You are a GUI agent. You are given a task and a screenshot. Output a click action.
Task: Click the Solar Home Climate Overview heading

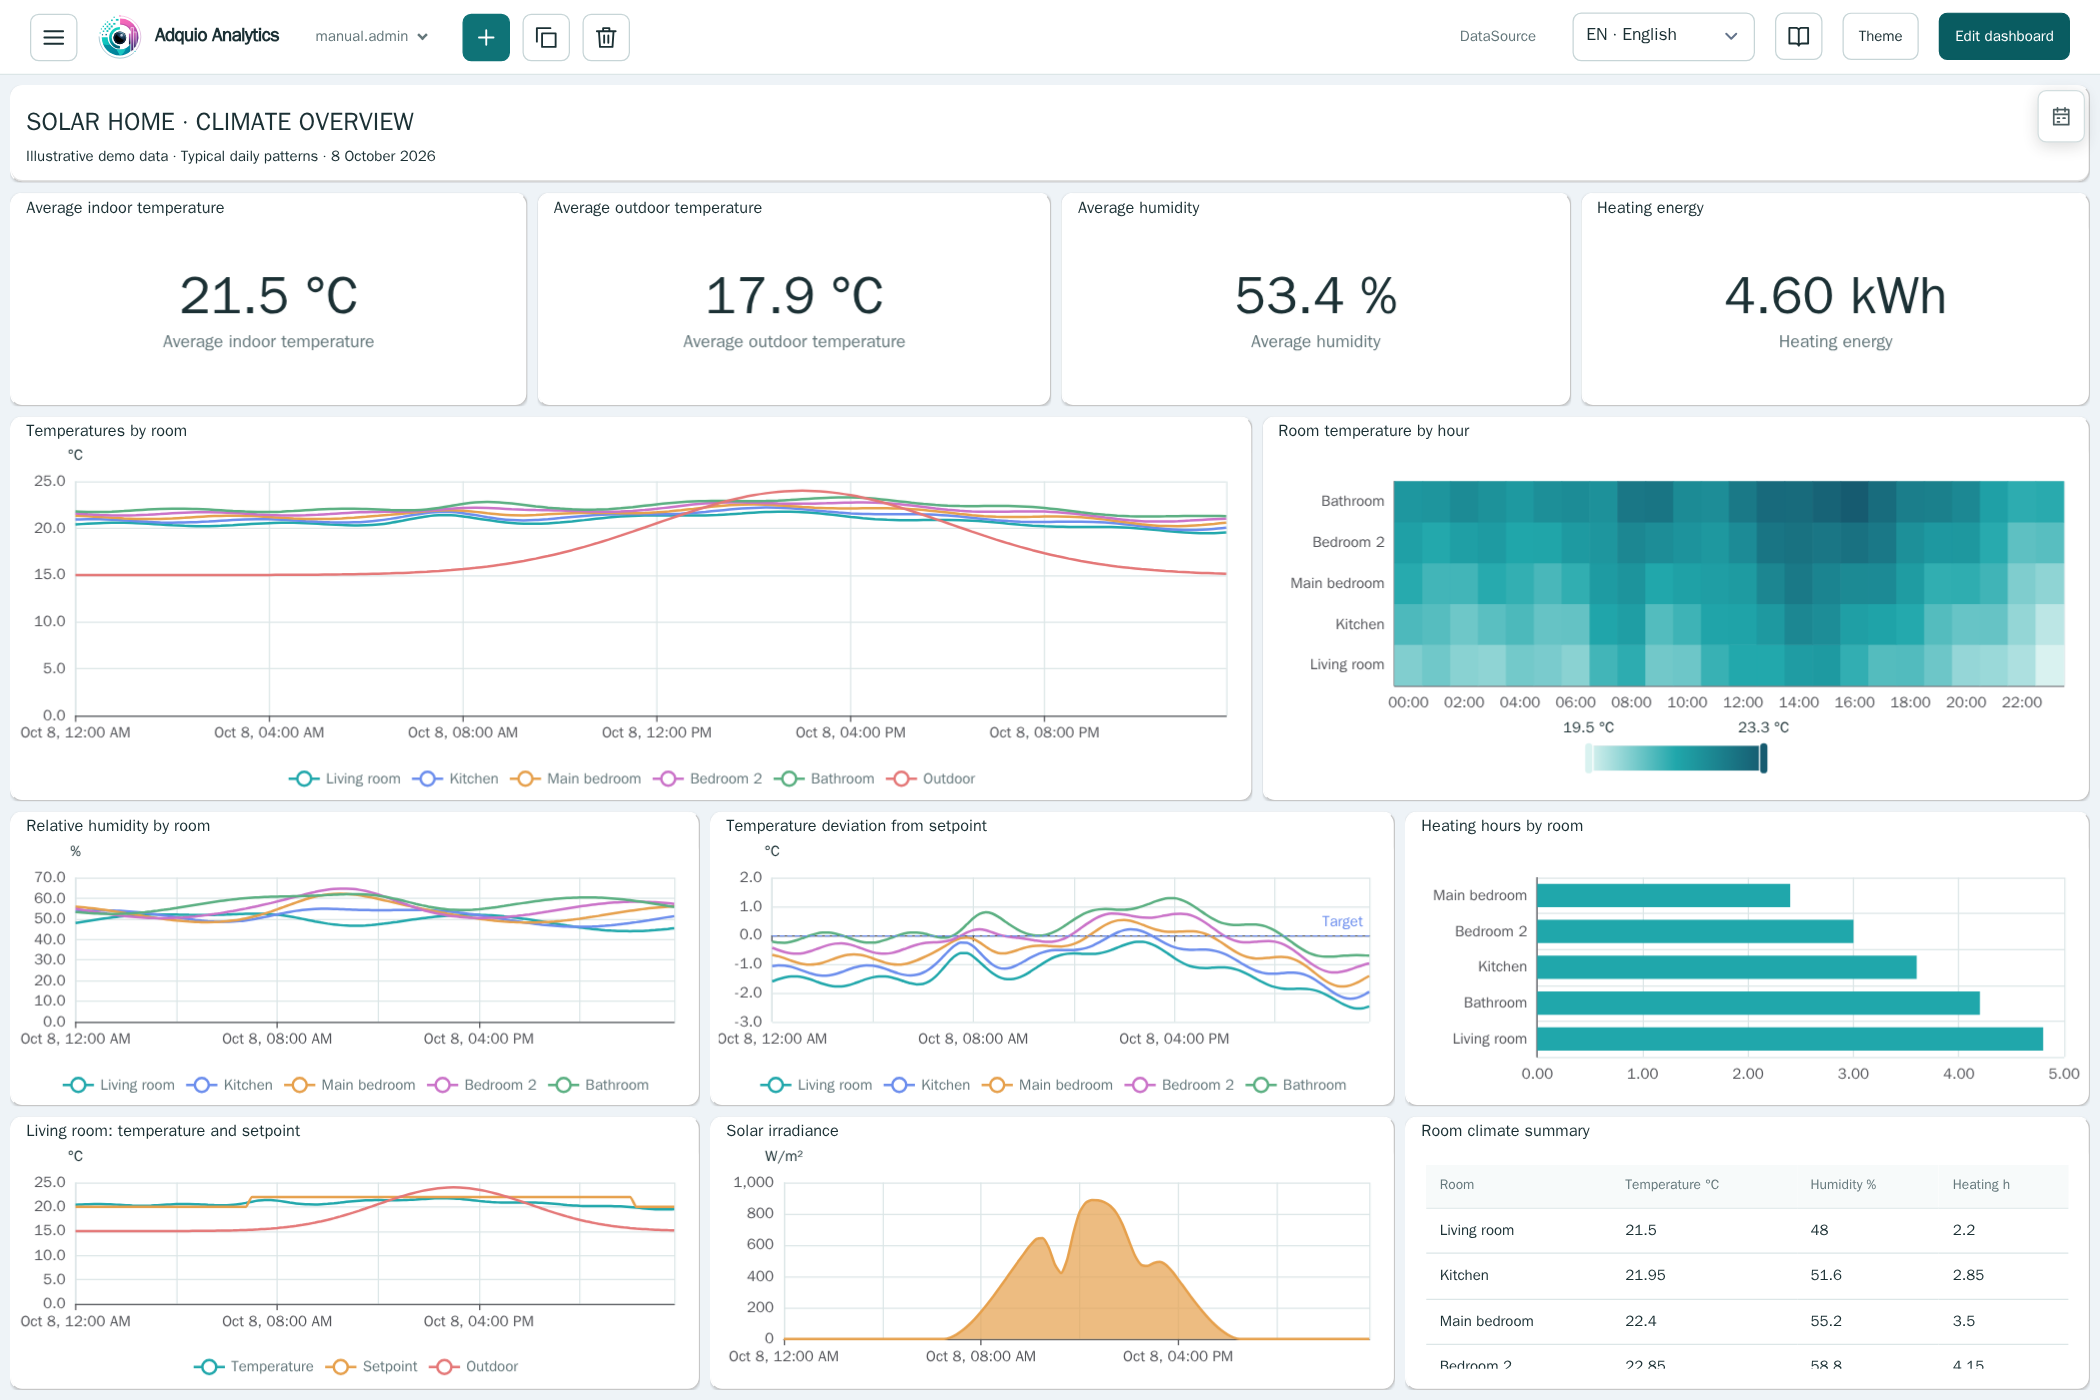pos(220,122)
